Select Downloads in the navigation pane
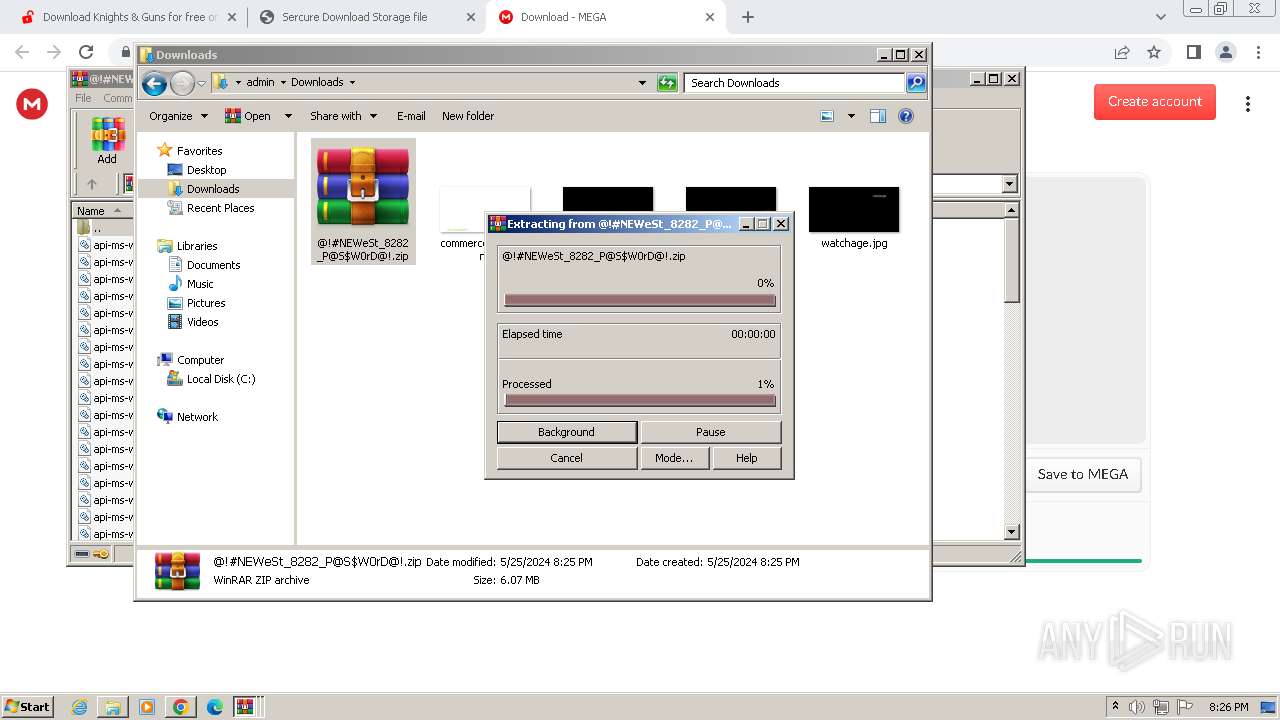The width and height of the screenshot is (1280, 720). tap(213, 189)
